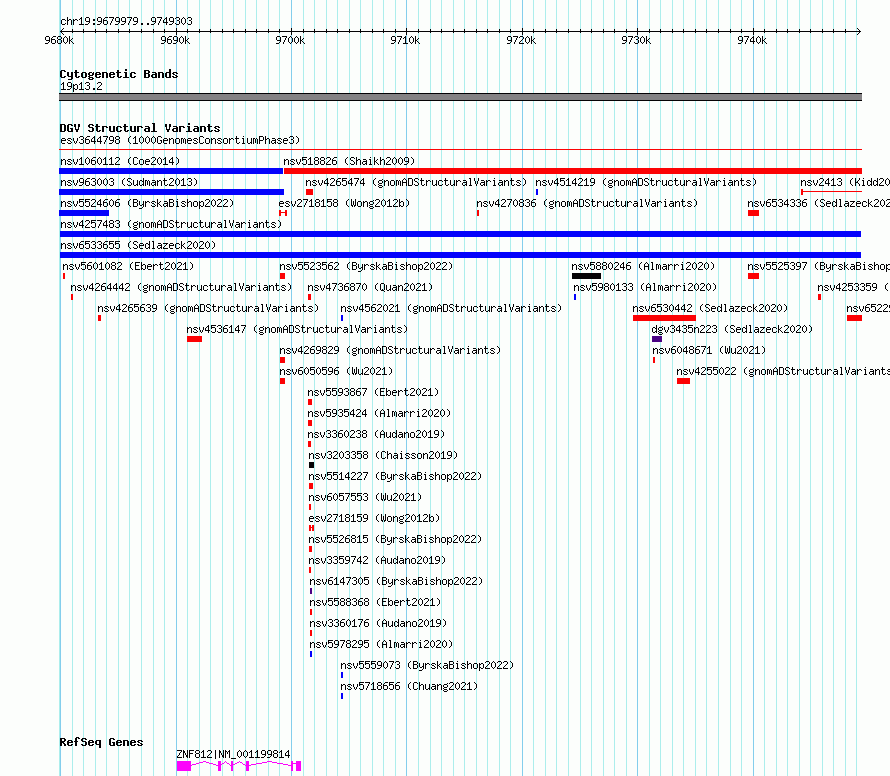This screenshot has width=890, height=776.
Task: Click the 19p13.2 cytogenetic band label
Action: click(81, 86)
